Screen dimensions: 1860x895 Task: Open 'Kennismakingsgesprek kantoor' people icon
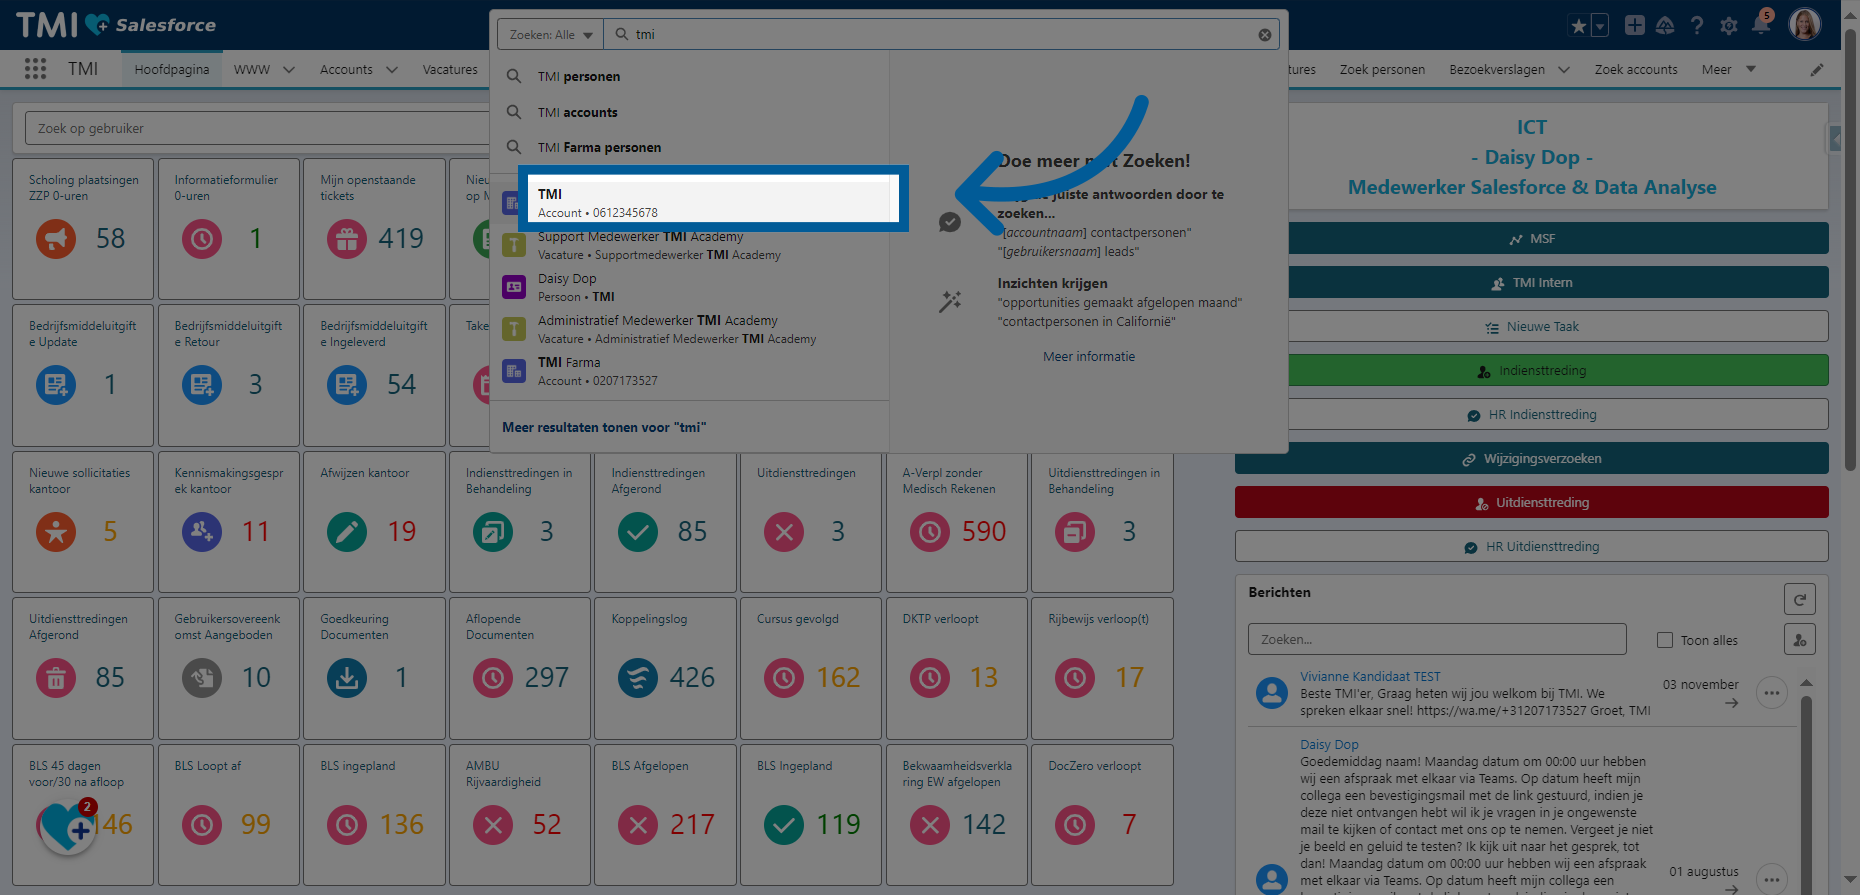(202, 532)
